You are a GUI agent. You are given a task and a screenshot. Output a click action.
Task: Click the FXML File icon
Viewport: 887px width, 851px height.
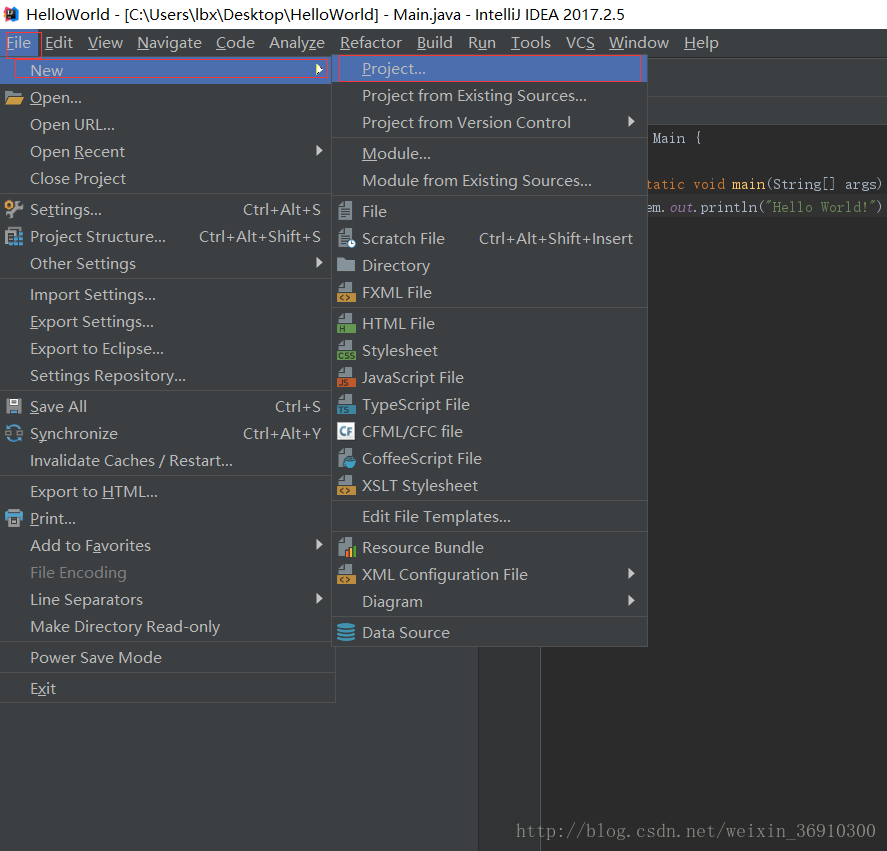[x=346, y=293]
